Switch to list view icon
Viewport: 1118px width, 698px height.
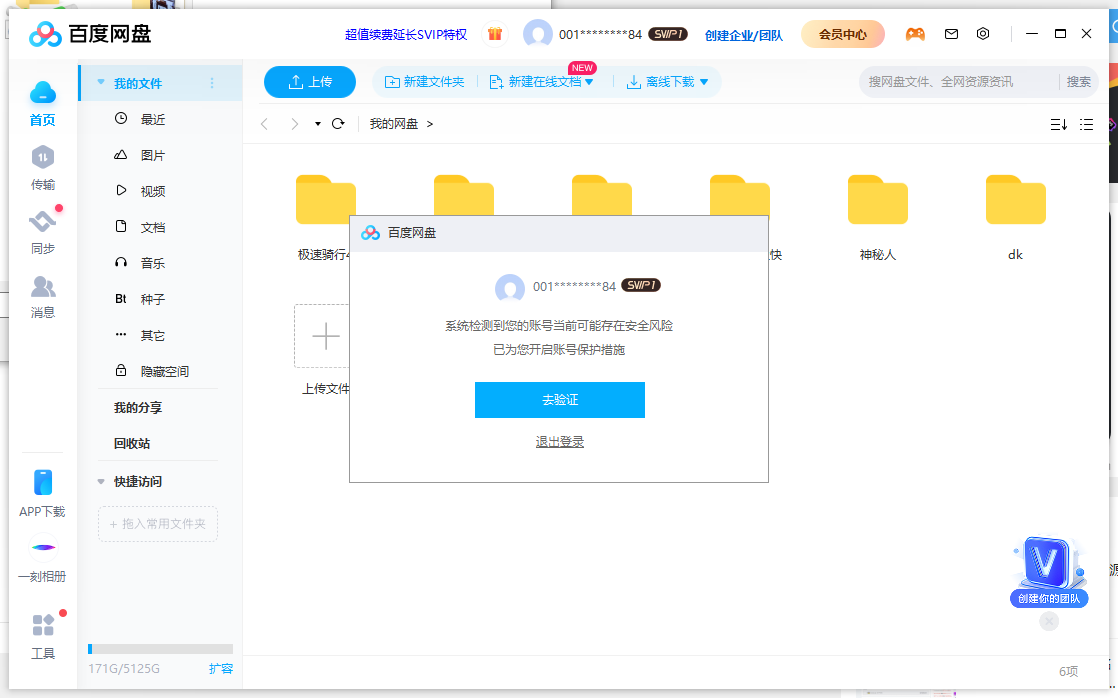(x=1086, y=125)
